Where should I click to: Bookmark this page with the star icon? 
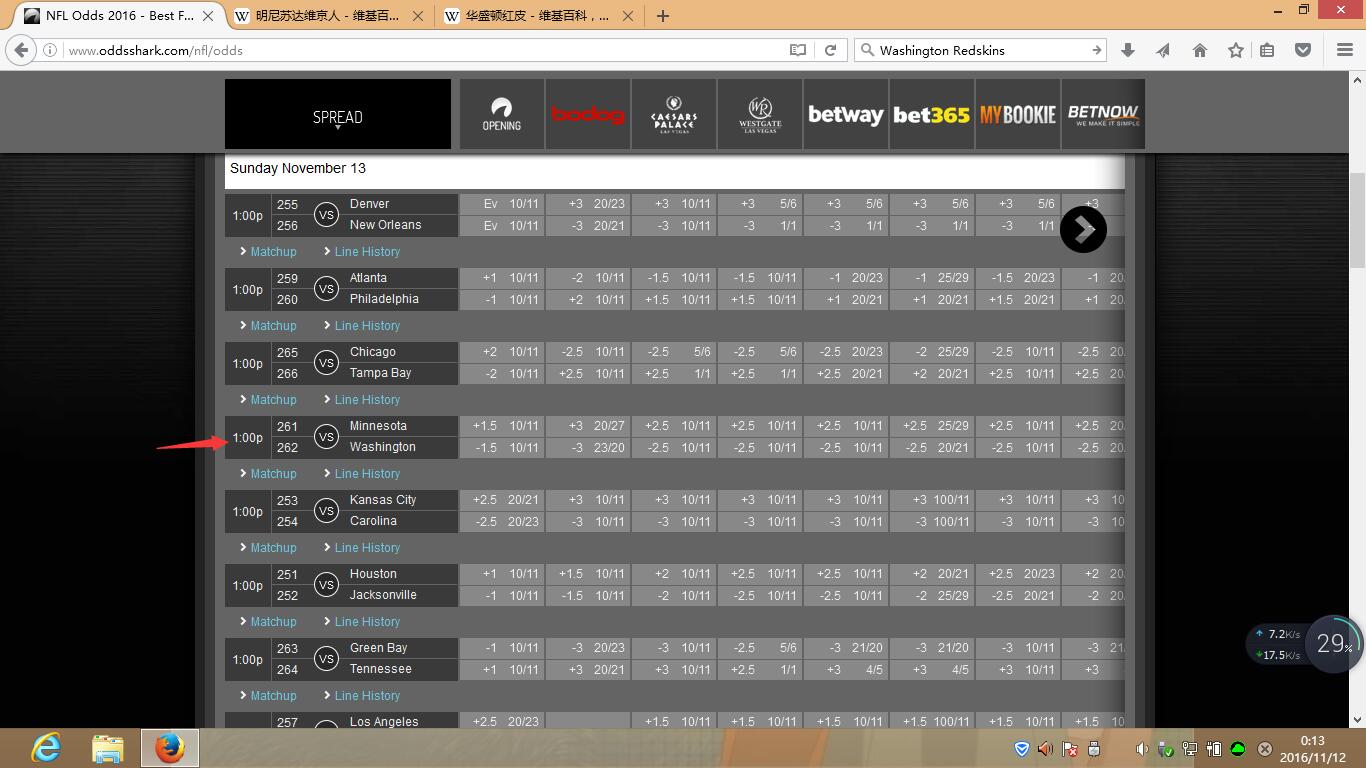coord(1236,50)
